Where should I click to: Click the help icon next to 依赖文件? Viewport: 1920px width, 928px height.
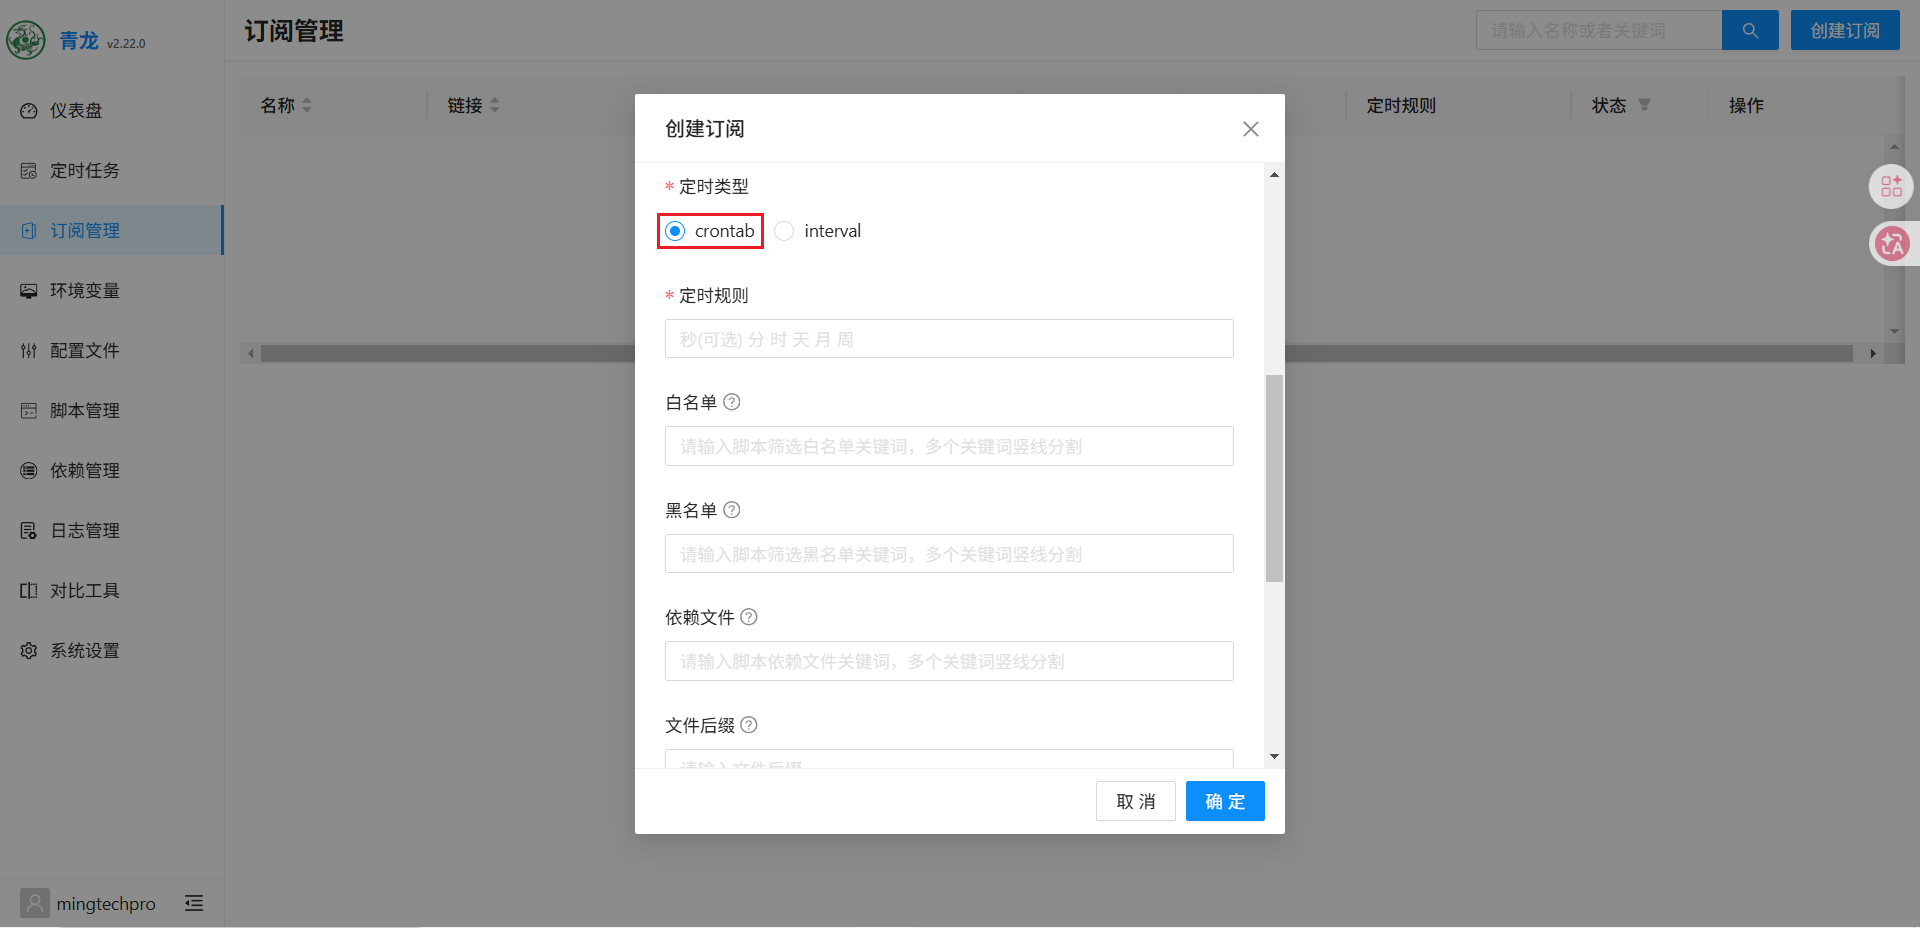tap(749, 617)
